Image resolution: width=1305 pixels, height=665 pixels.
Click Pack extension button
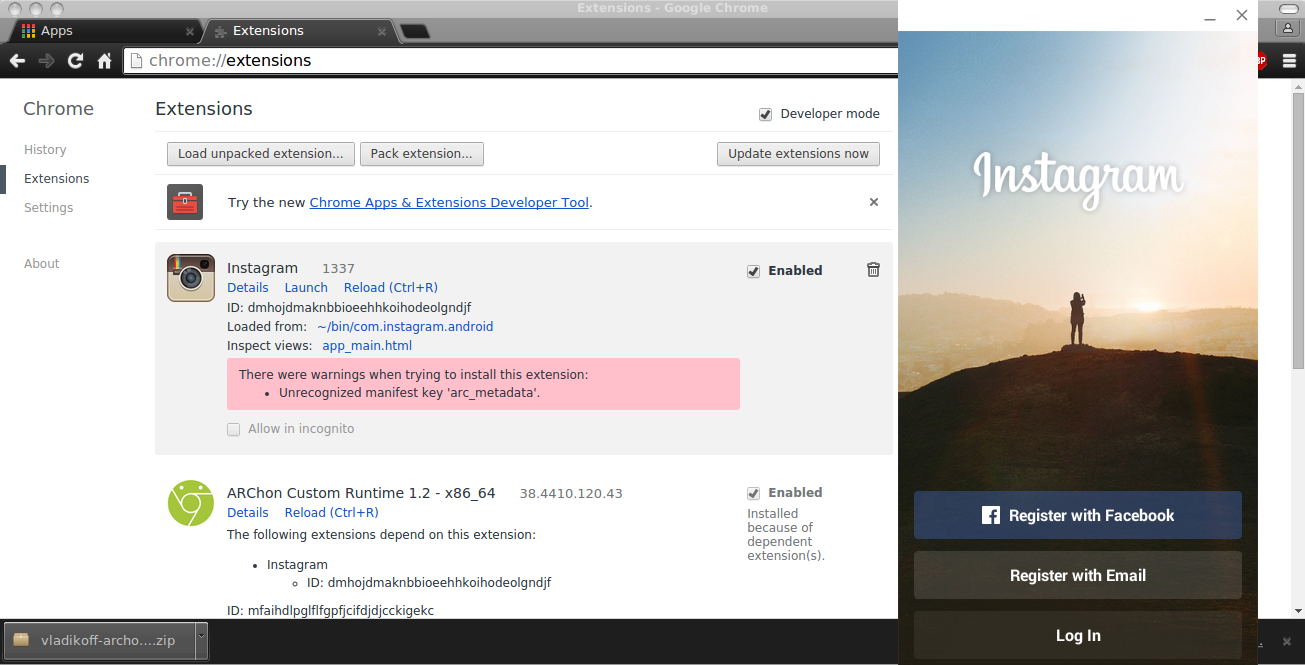click(422, 154)
